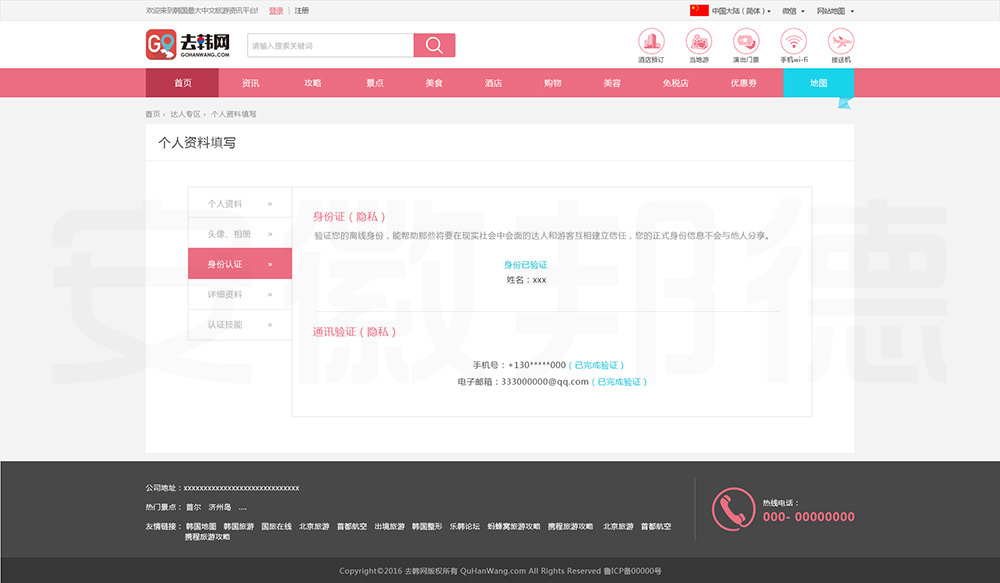The height and width of the screenshot is (583, 1000).
Task: Expand the 微信 dropdown in top bar
Action: [x=793, y=11]
